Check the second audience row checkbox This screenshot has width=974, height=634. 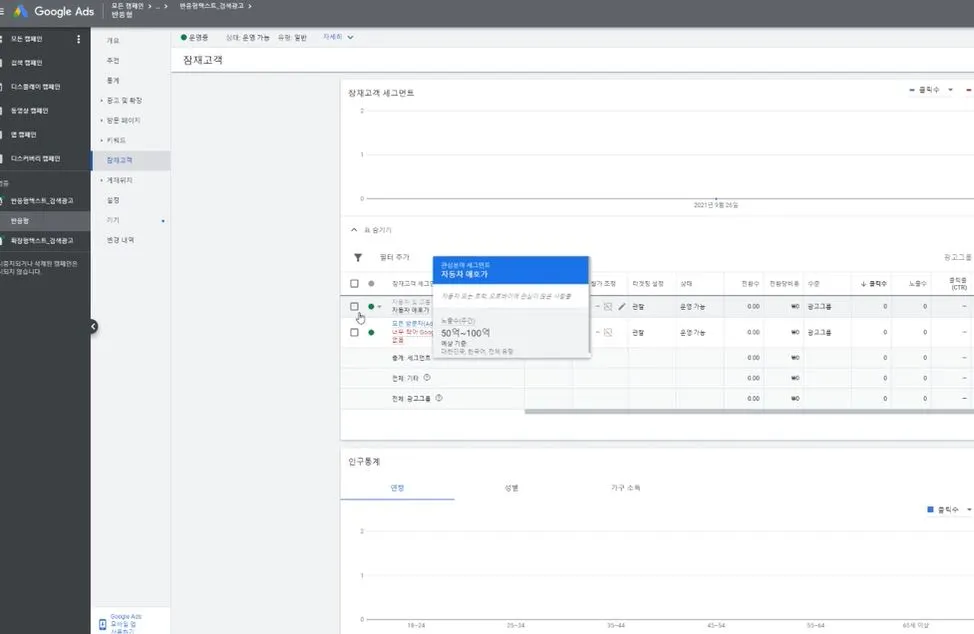coord(354,333)
